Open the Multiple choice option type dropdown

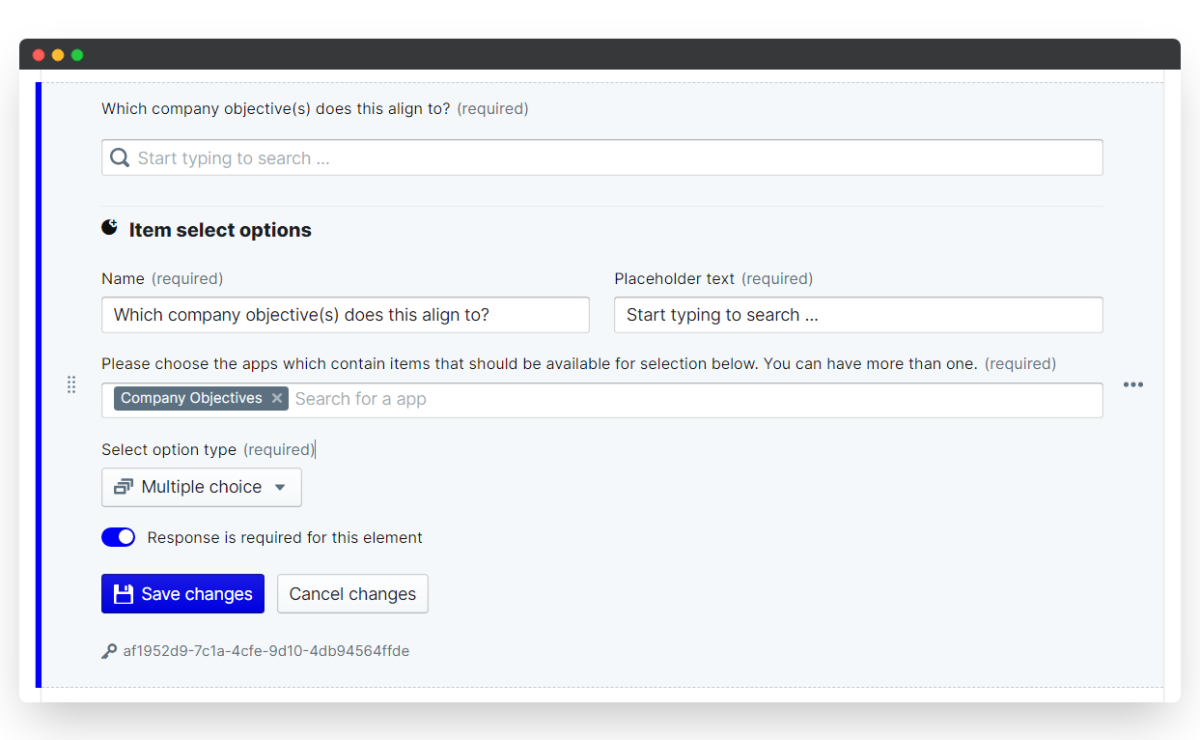pyautogui.click(x=201, y=487)
